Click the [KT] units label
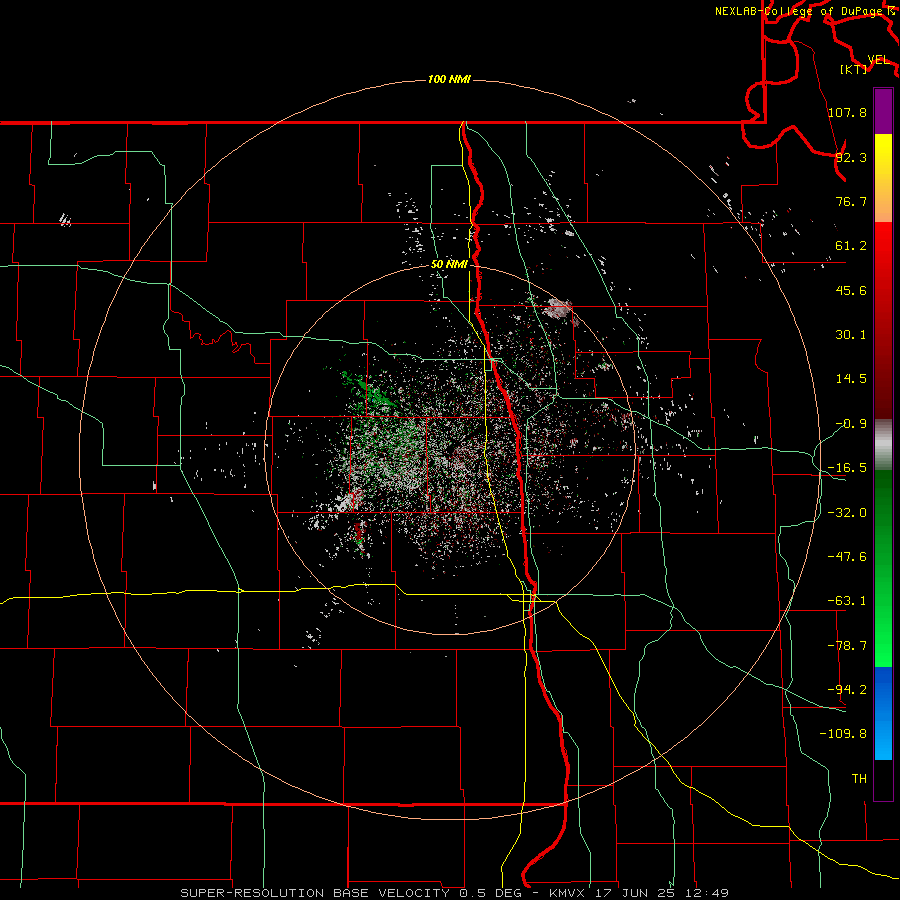The width and height of the screenshot is (900, 900). click(x=854, y=69)
